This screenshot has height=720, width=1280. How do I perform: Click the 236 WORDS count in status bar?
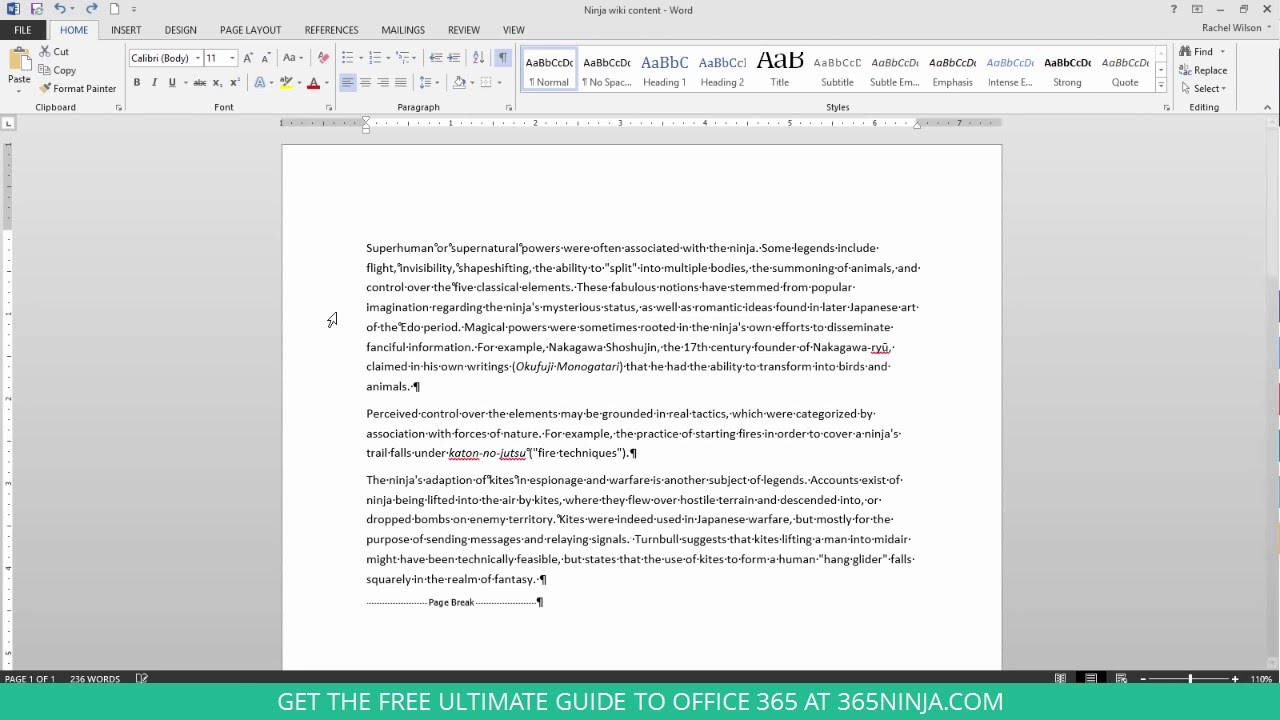95,679
